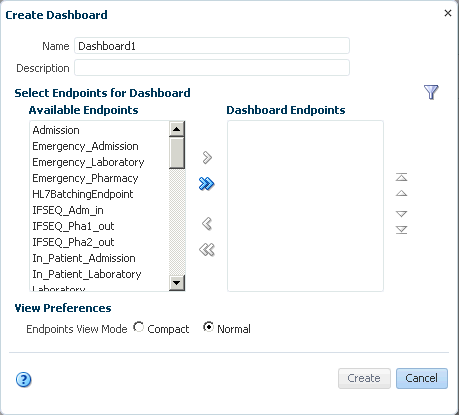
Task: Move endpoint down one position
Action: point(401,214)
